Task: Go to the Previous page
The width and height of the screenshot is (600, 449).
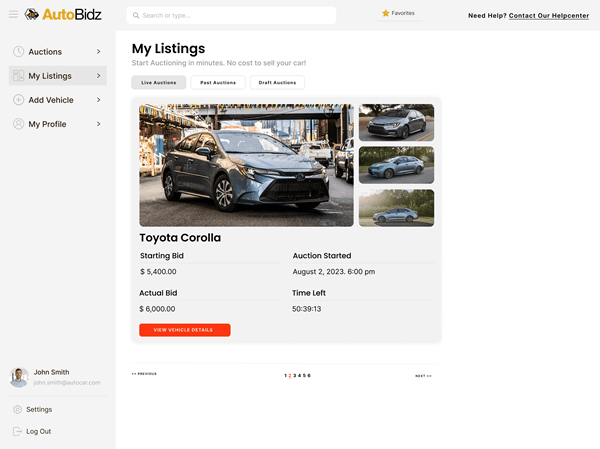Action: click(x=144, y=374)
